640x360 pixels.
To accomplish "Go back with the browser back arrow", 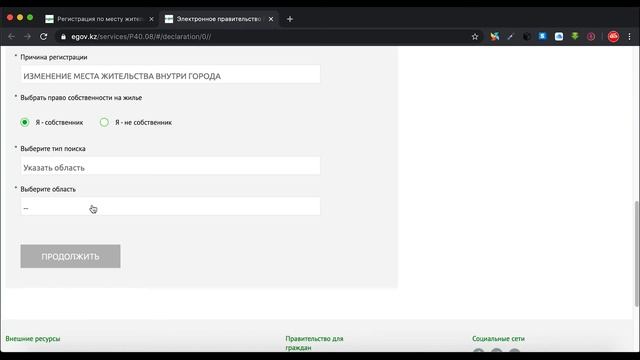I will 11,37.
